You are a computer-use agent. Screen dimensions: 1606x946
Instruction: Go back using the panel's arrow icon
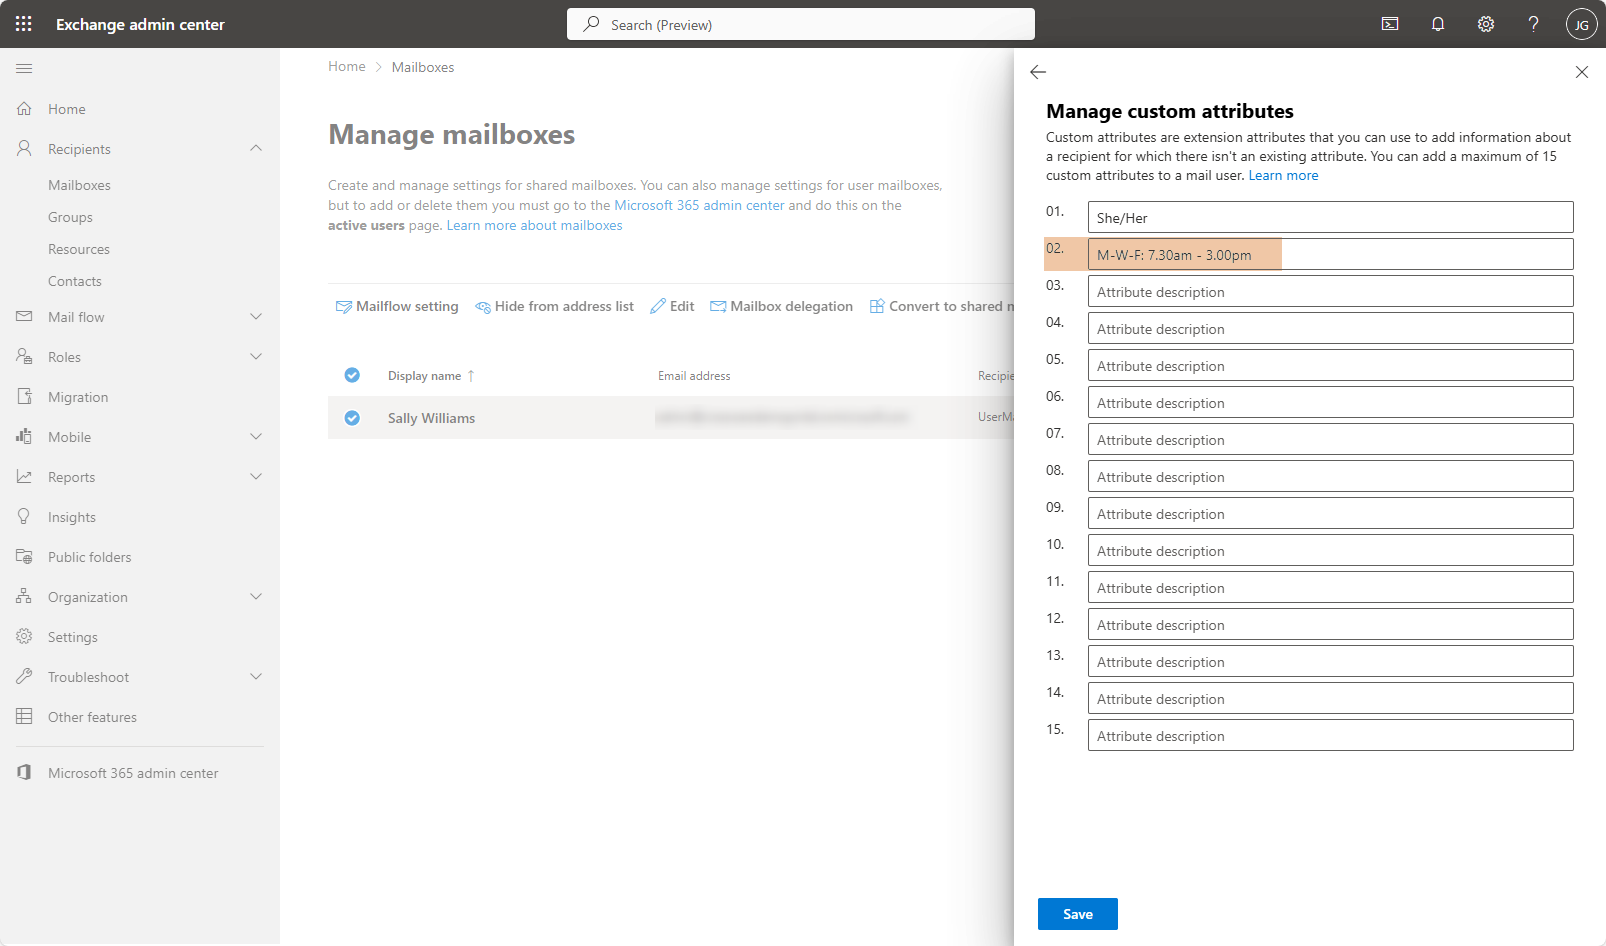point(1038,72)
